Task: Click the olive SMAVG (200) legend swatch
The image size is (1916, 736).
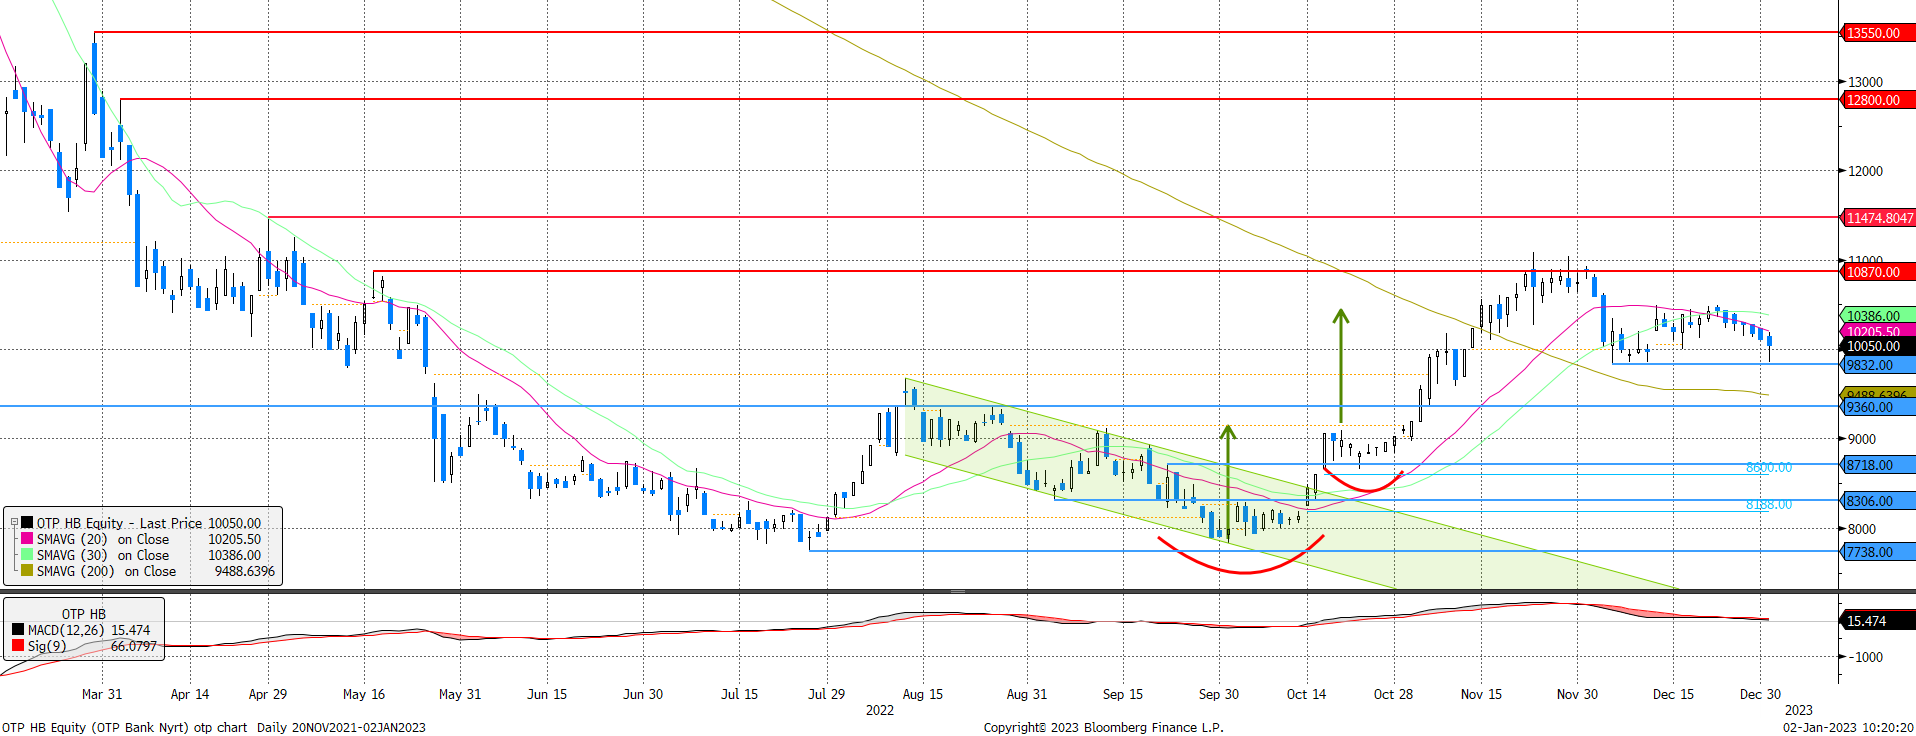Action: (x=27, y=571)
